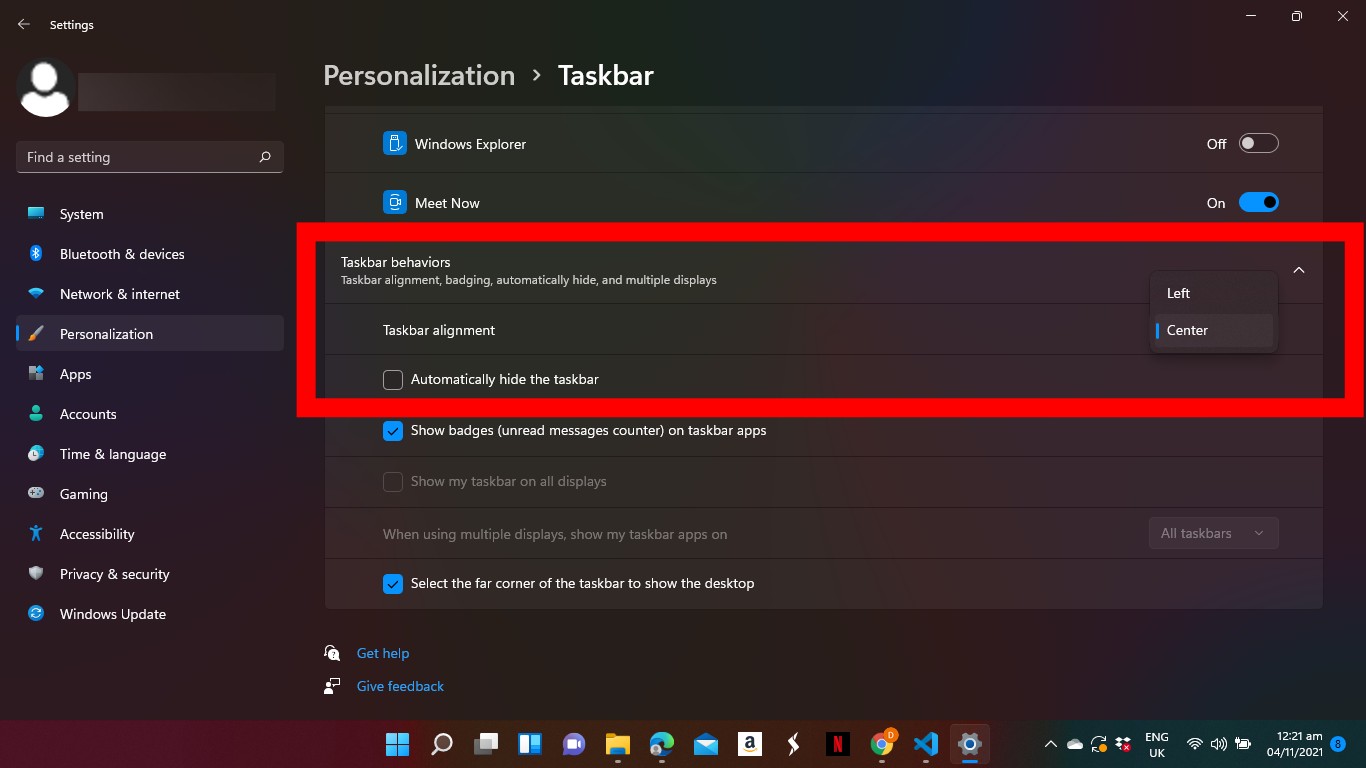Open the notification center badge
This screenshot has width=1366, height=768.
1338,744
